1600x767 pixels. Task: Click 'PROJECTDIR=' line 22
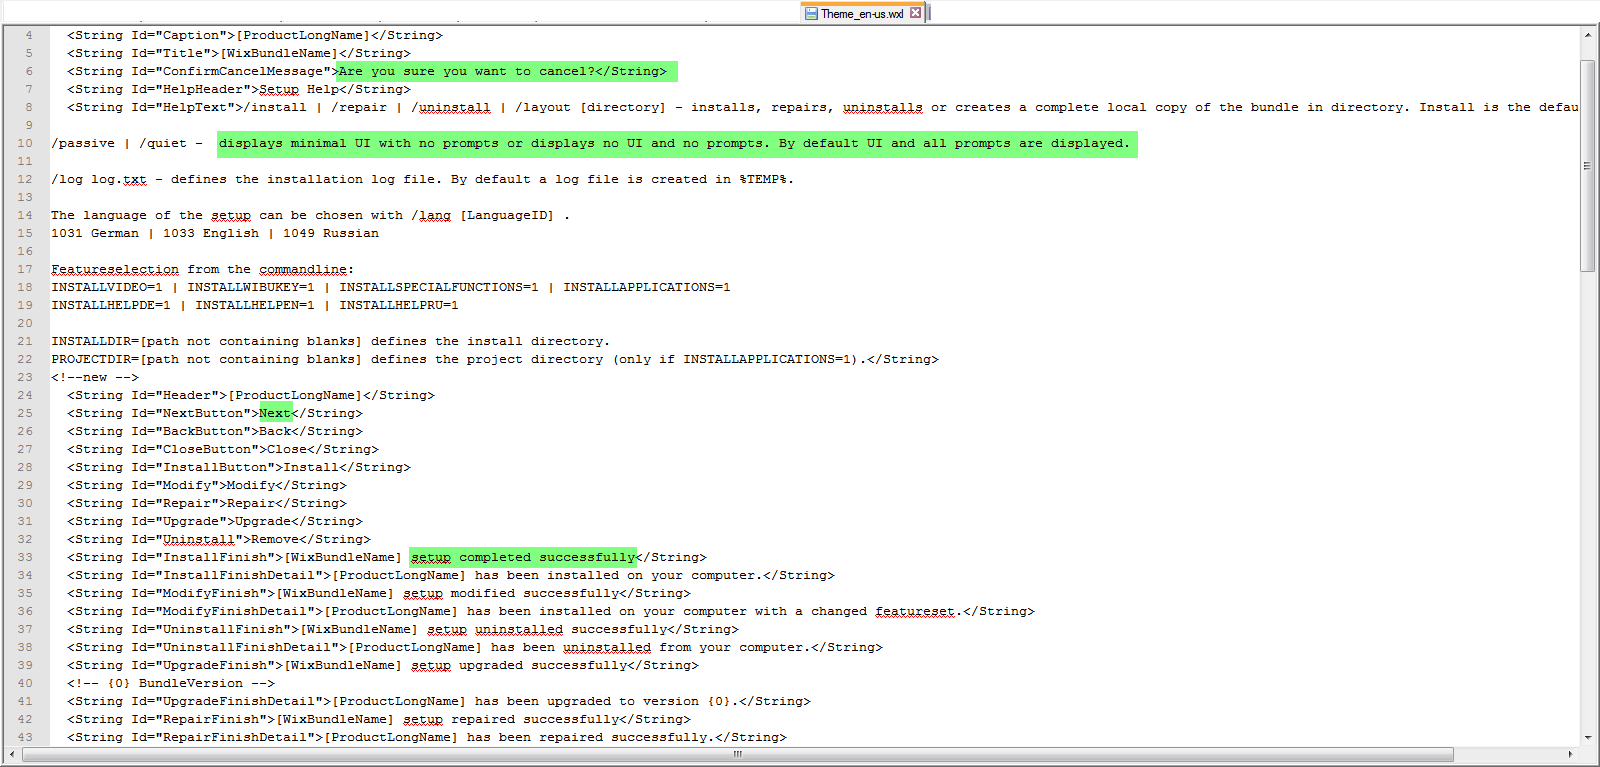coord(495,359)
